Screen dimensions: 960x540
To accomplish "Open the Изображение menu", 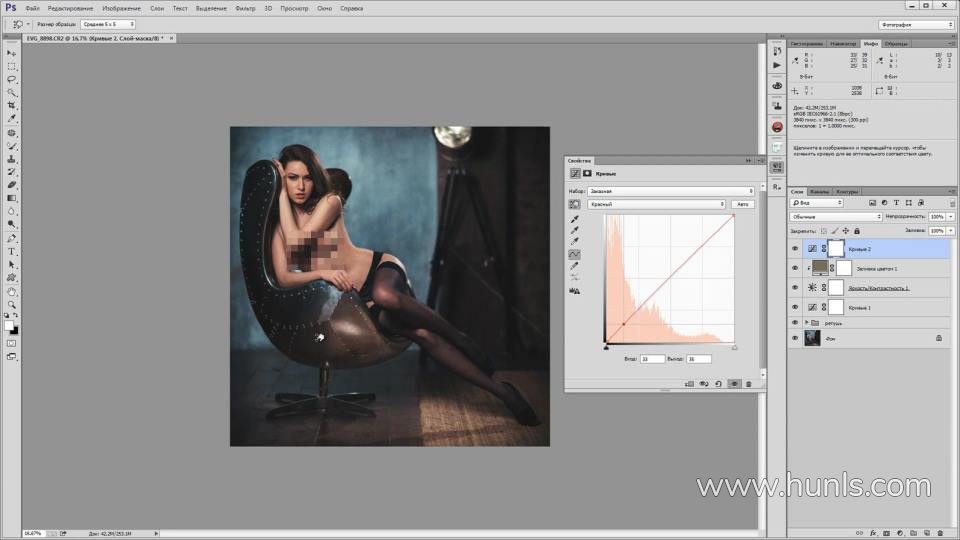I will 121,9.
